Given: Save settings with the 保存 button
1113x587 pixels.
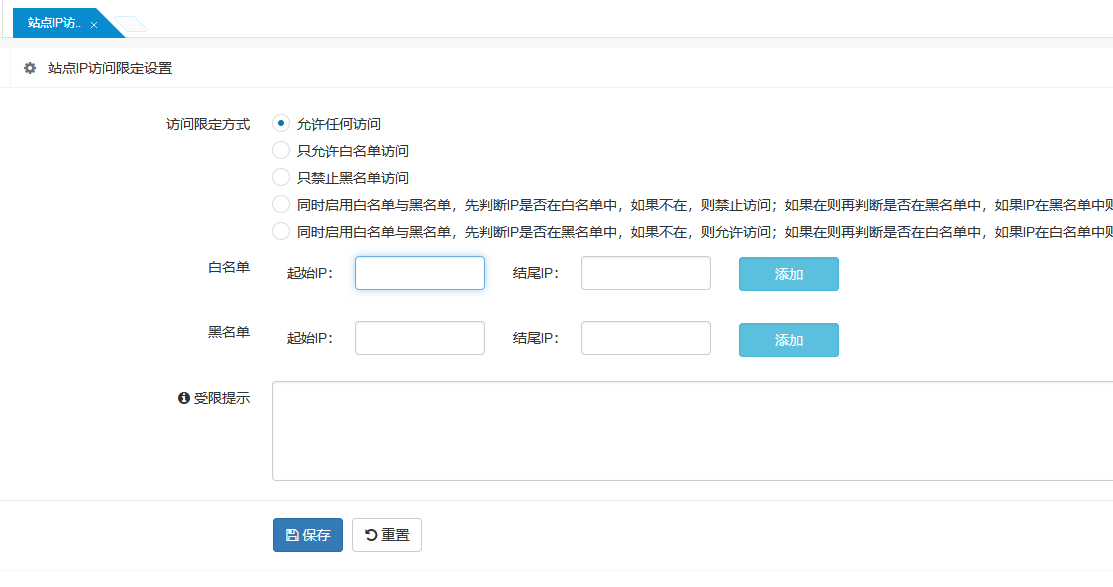Looking at the screenshot, I should [x=307, y=535].
